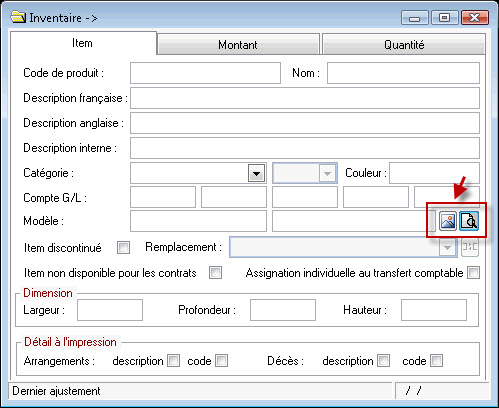This screenshot has width=499, height=408.
Task: Close the Inventaire window
Action: pyautogui.click(x=475, y=18)
